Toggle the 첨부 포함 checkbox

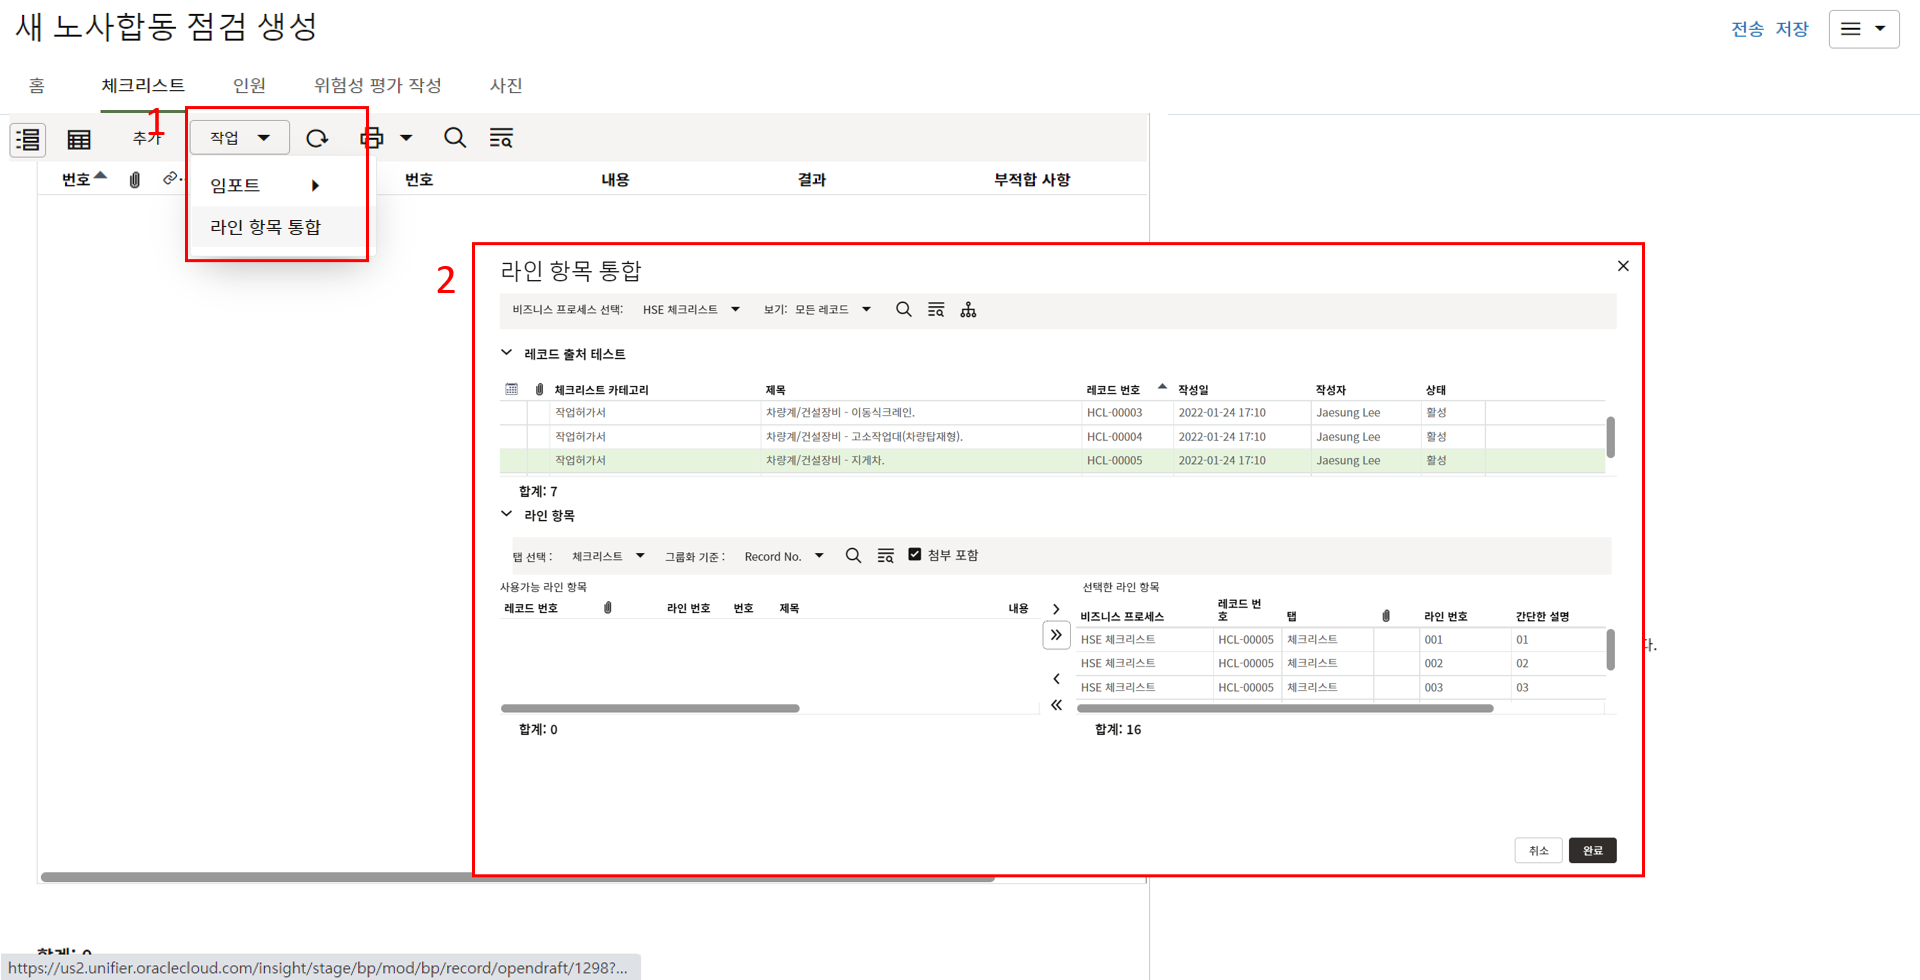point(914,554)
